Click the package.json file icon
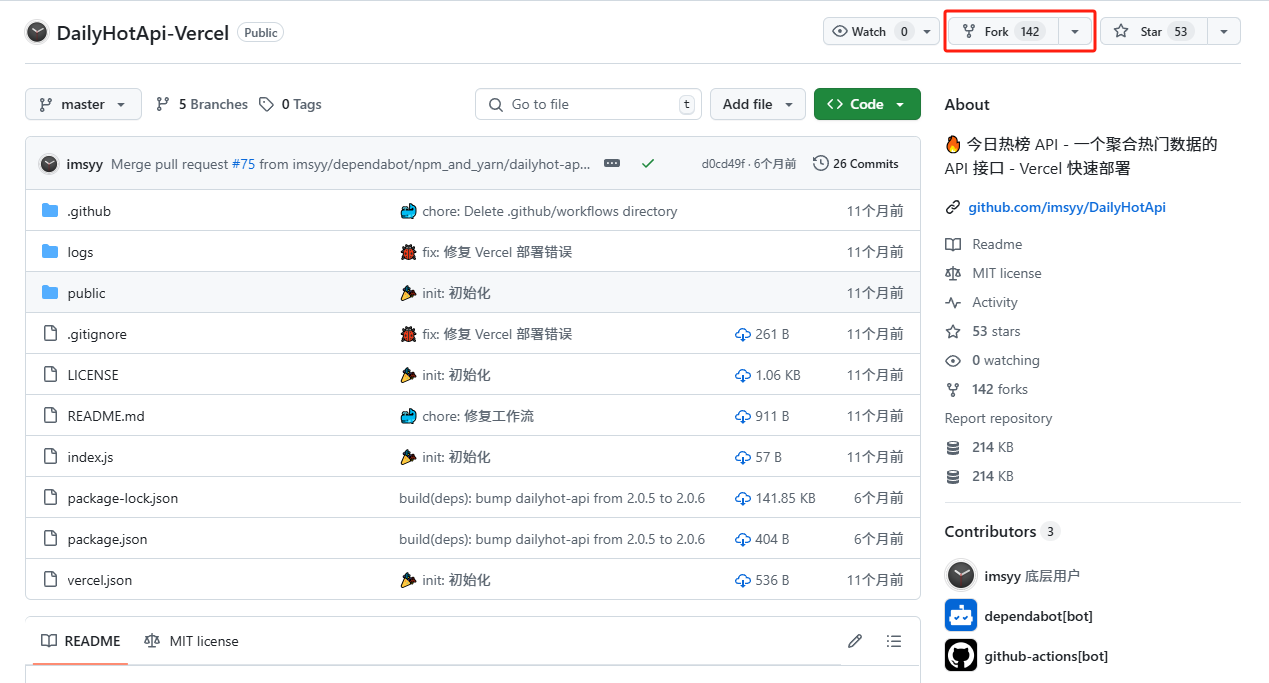The height and width of the screenshot is (683, 1269). [x=50, y=539]
